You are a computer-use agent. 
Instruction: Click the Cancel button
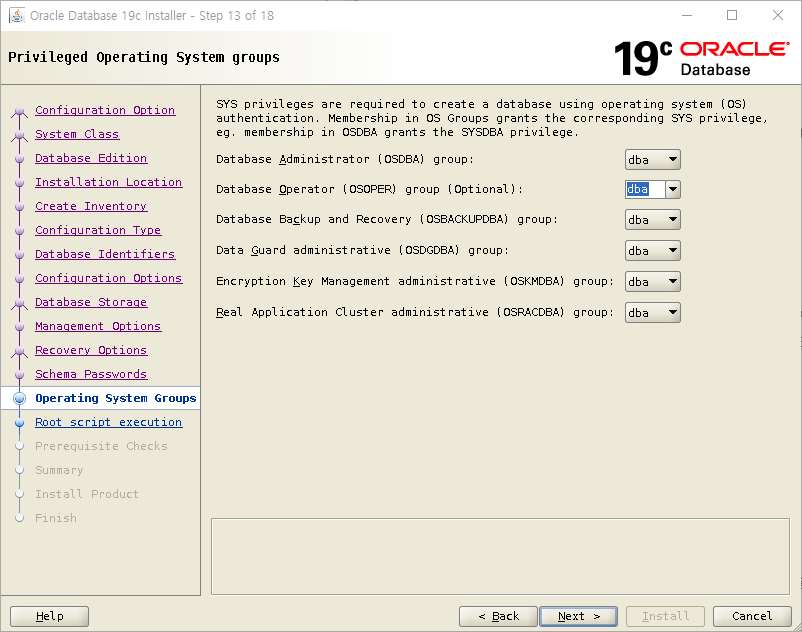pos(752,616)
